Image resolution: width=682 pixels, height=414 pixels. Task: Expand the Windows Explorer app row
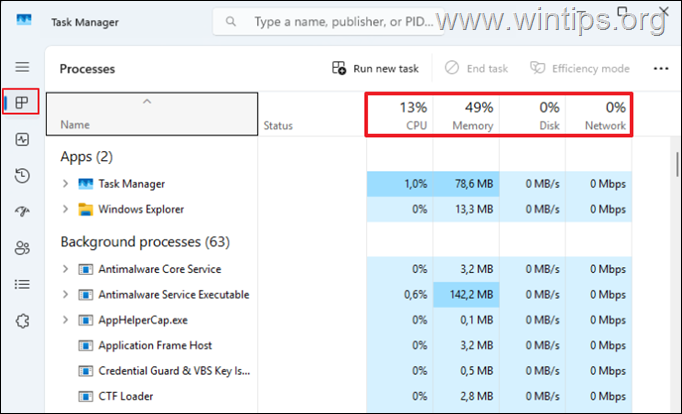pos(65,209)
